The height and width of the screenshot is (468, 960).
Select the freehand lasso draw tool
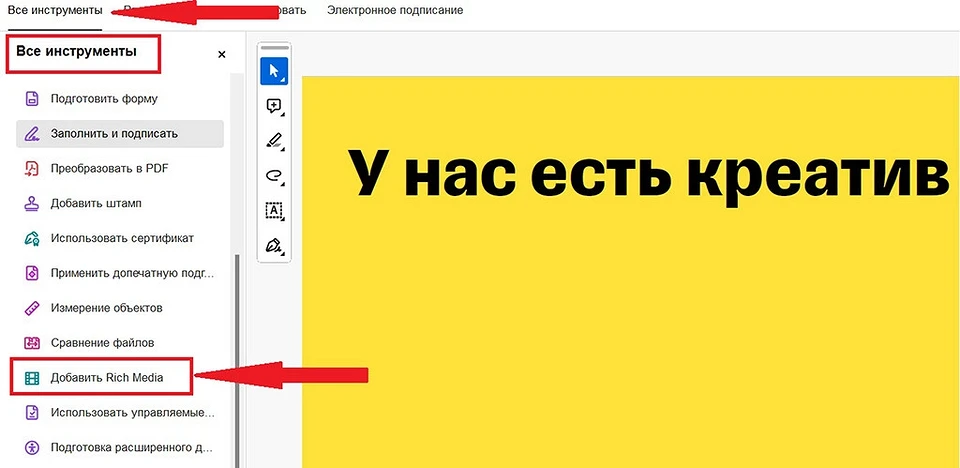(274, 176)
